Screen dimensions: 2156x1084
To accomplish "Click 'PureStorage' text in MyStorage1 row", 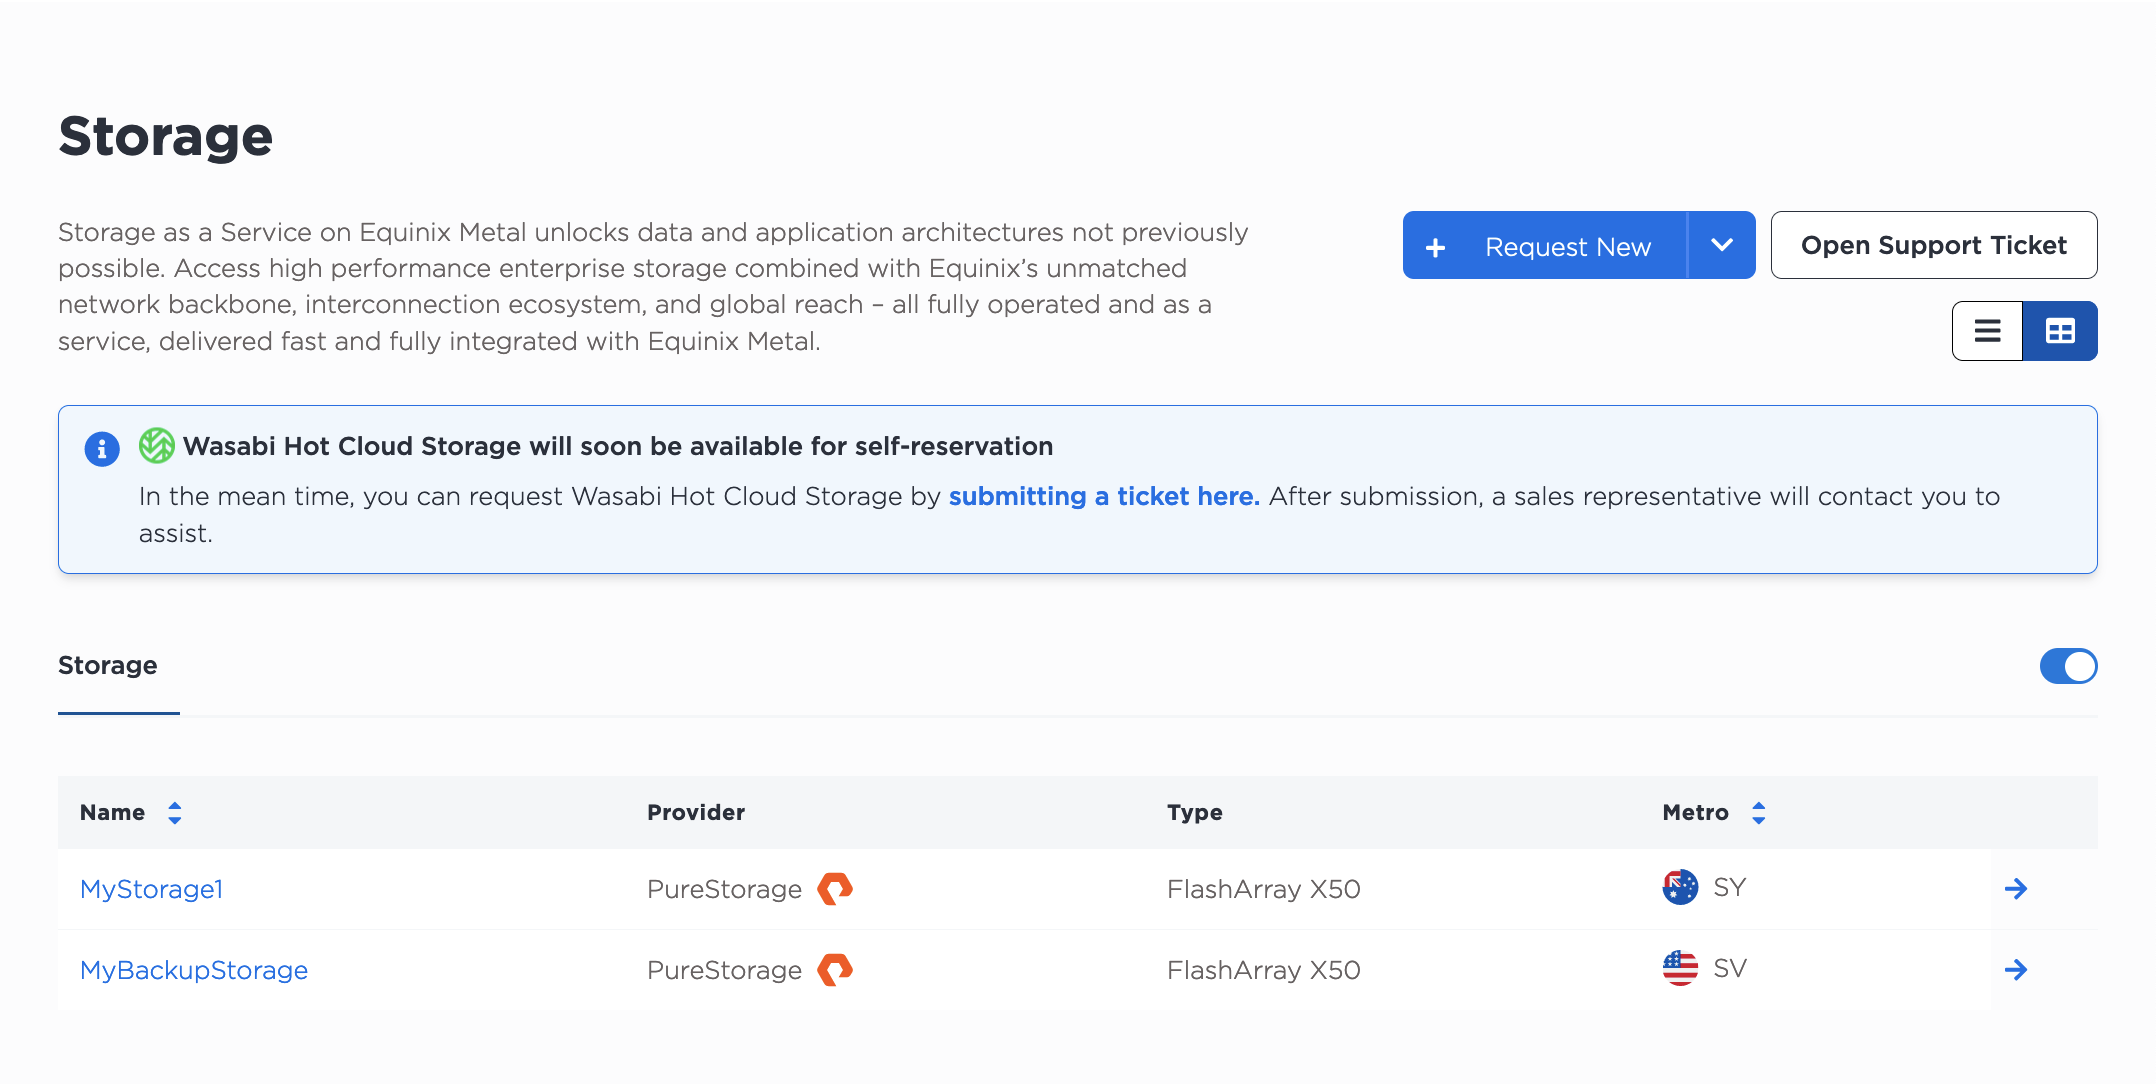I will [725, 889].
